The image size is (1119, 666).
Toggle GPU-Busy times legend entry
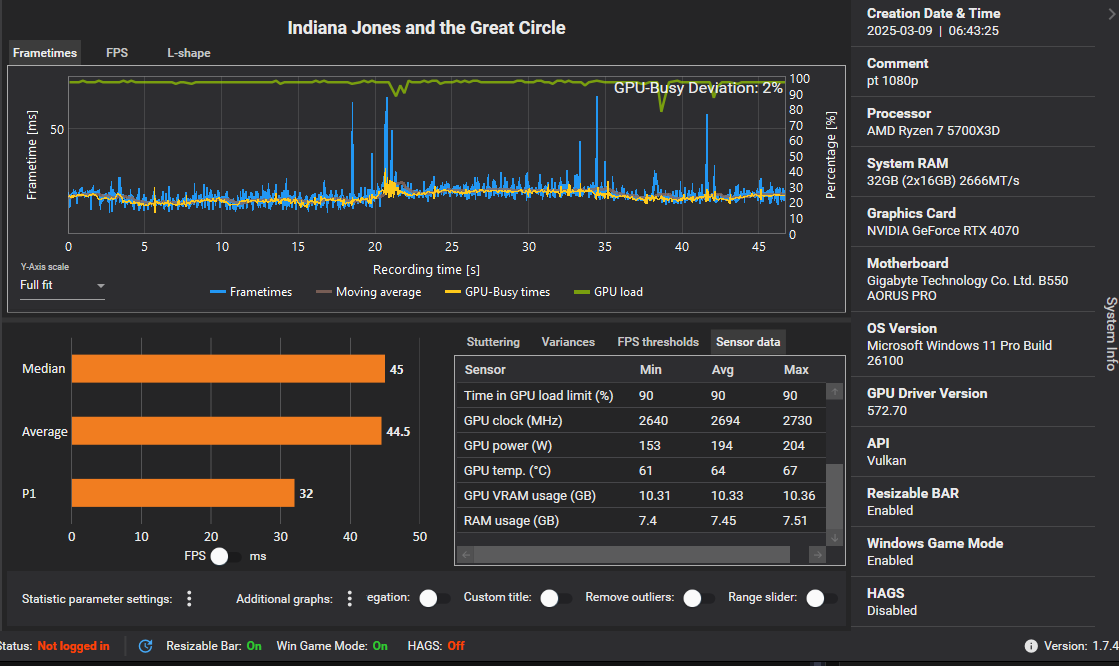point(497,292)
